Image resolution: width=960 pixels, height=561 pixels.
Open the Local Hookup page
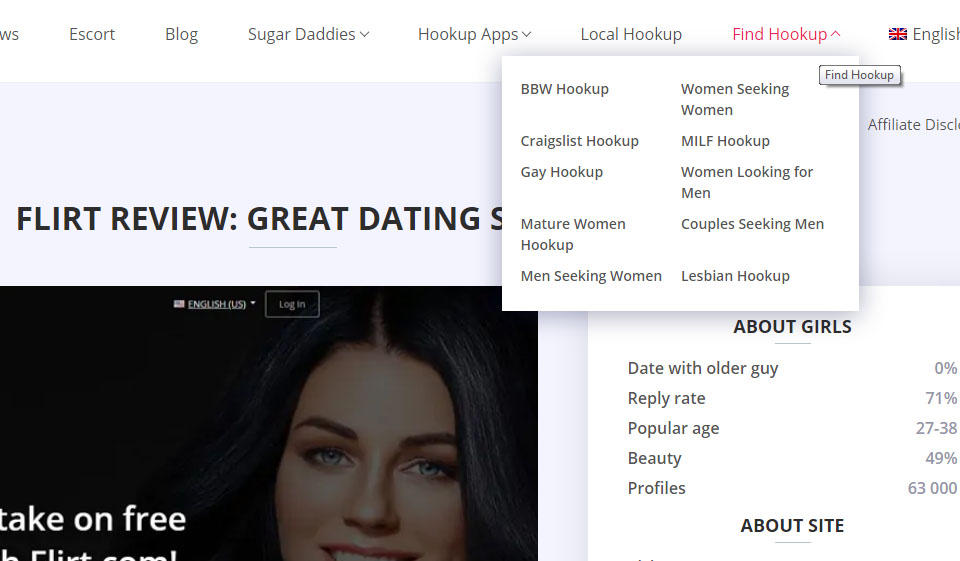[631, 34]
